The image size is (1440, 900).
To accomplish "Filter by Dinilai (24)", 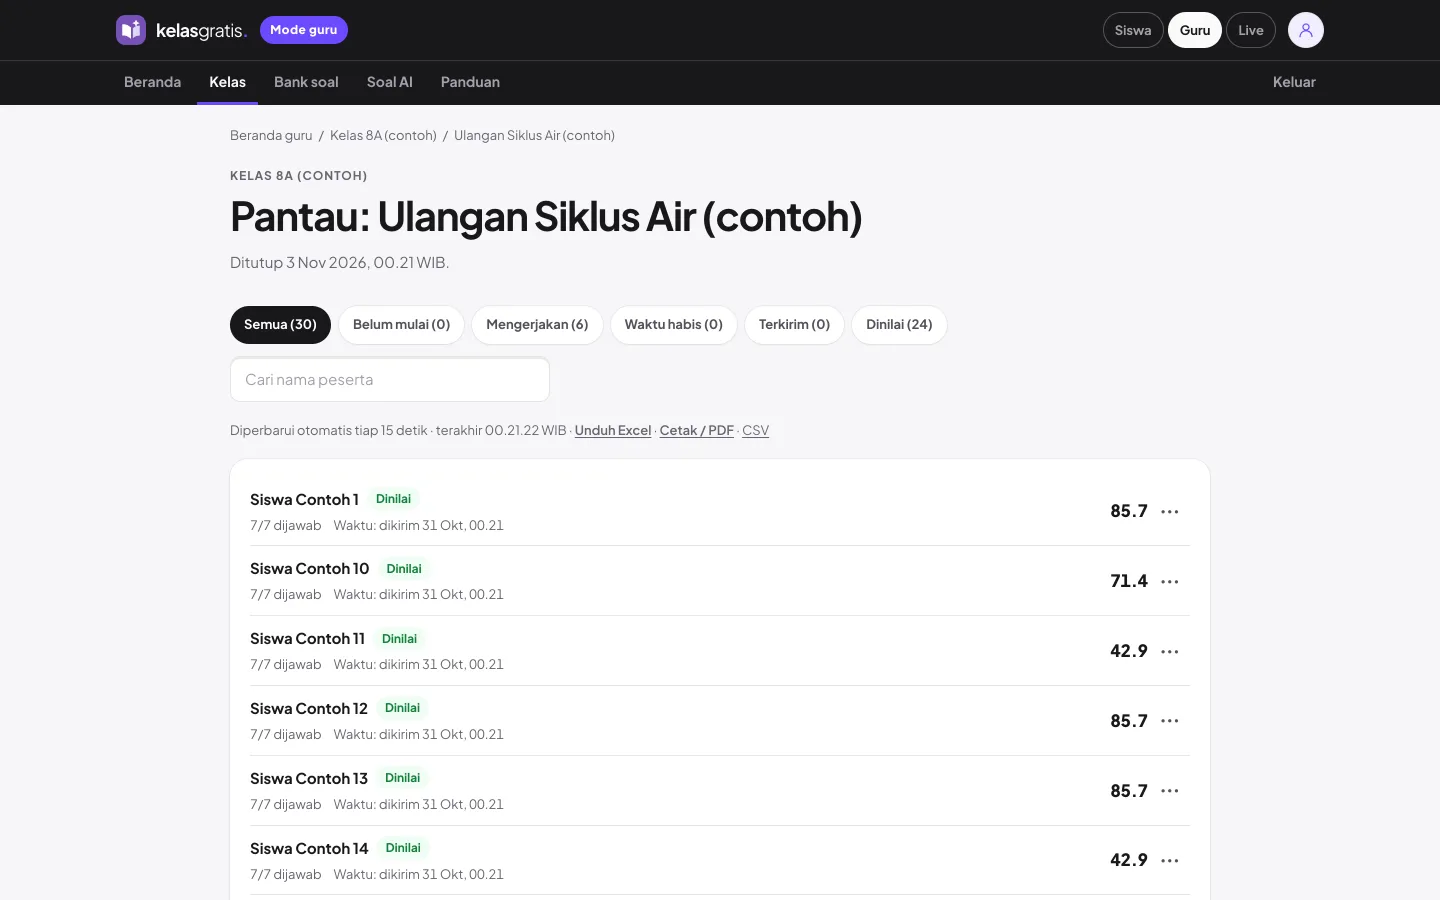I will click(x=899, y=325).
